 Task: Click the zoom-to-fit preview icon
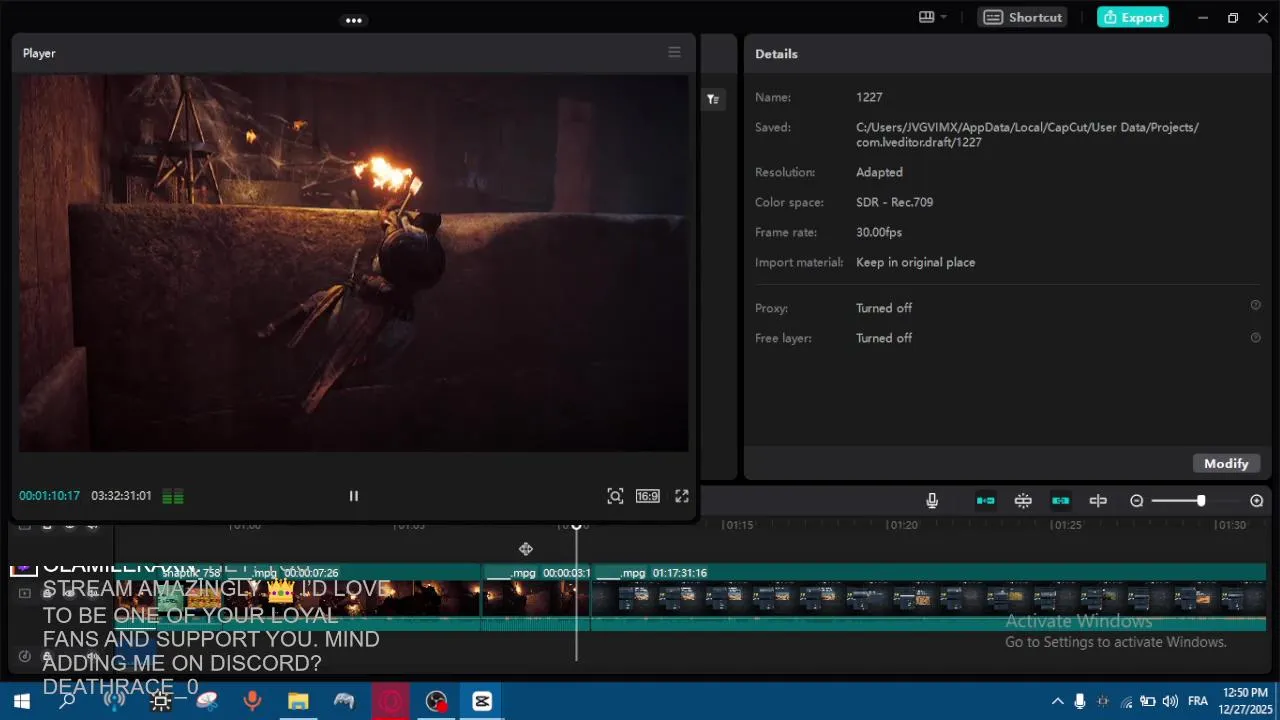tap(615, 496)
